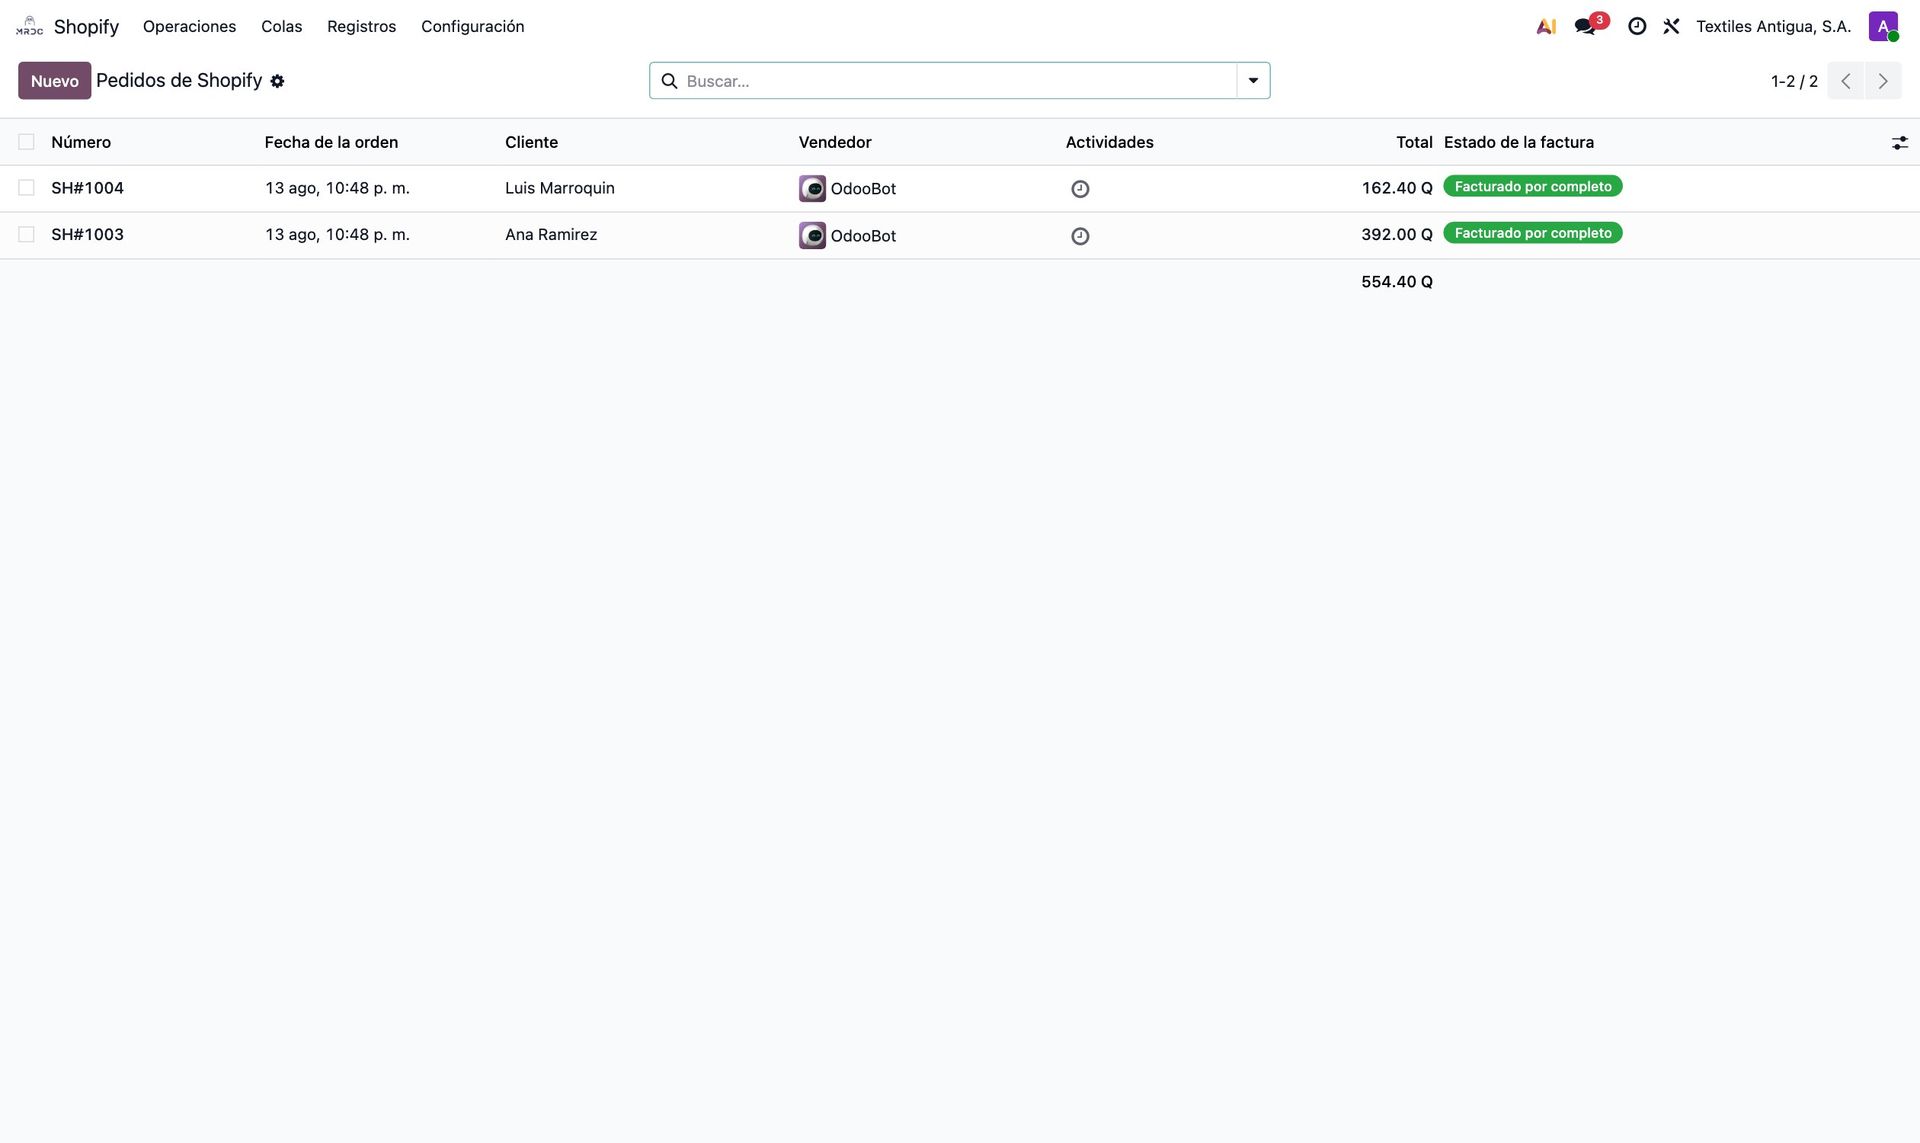
Task: Sort by Fecha de la orden header
Action: pyautogui.click(x=331, y=142)
